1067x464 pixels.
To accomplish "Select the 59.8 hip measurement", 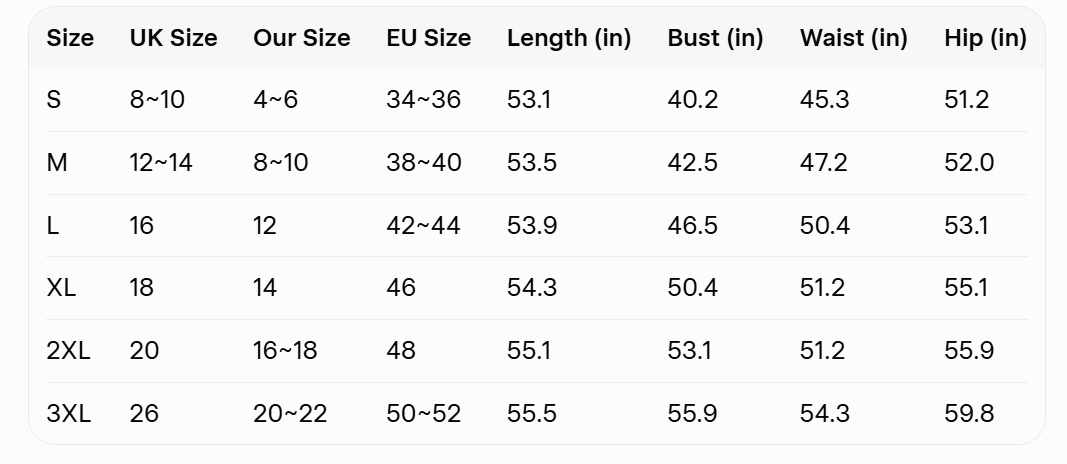I will tap(969, 413).
